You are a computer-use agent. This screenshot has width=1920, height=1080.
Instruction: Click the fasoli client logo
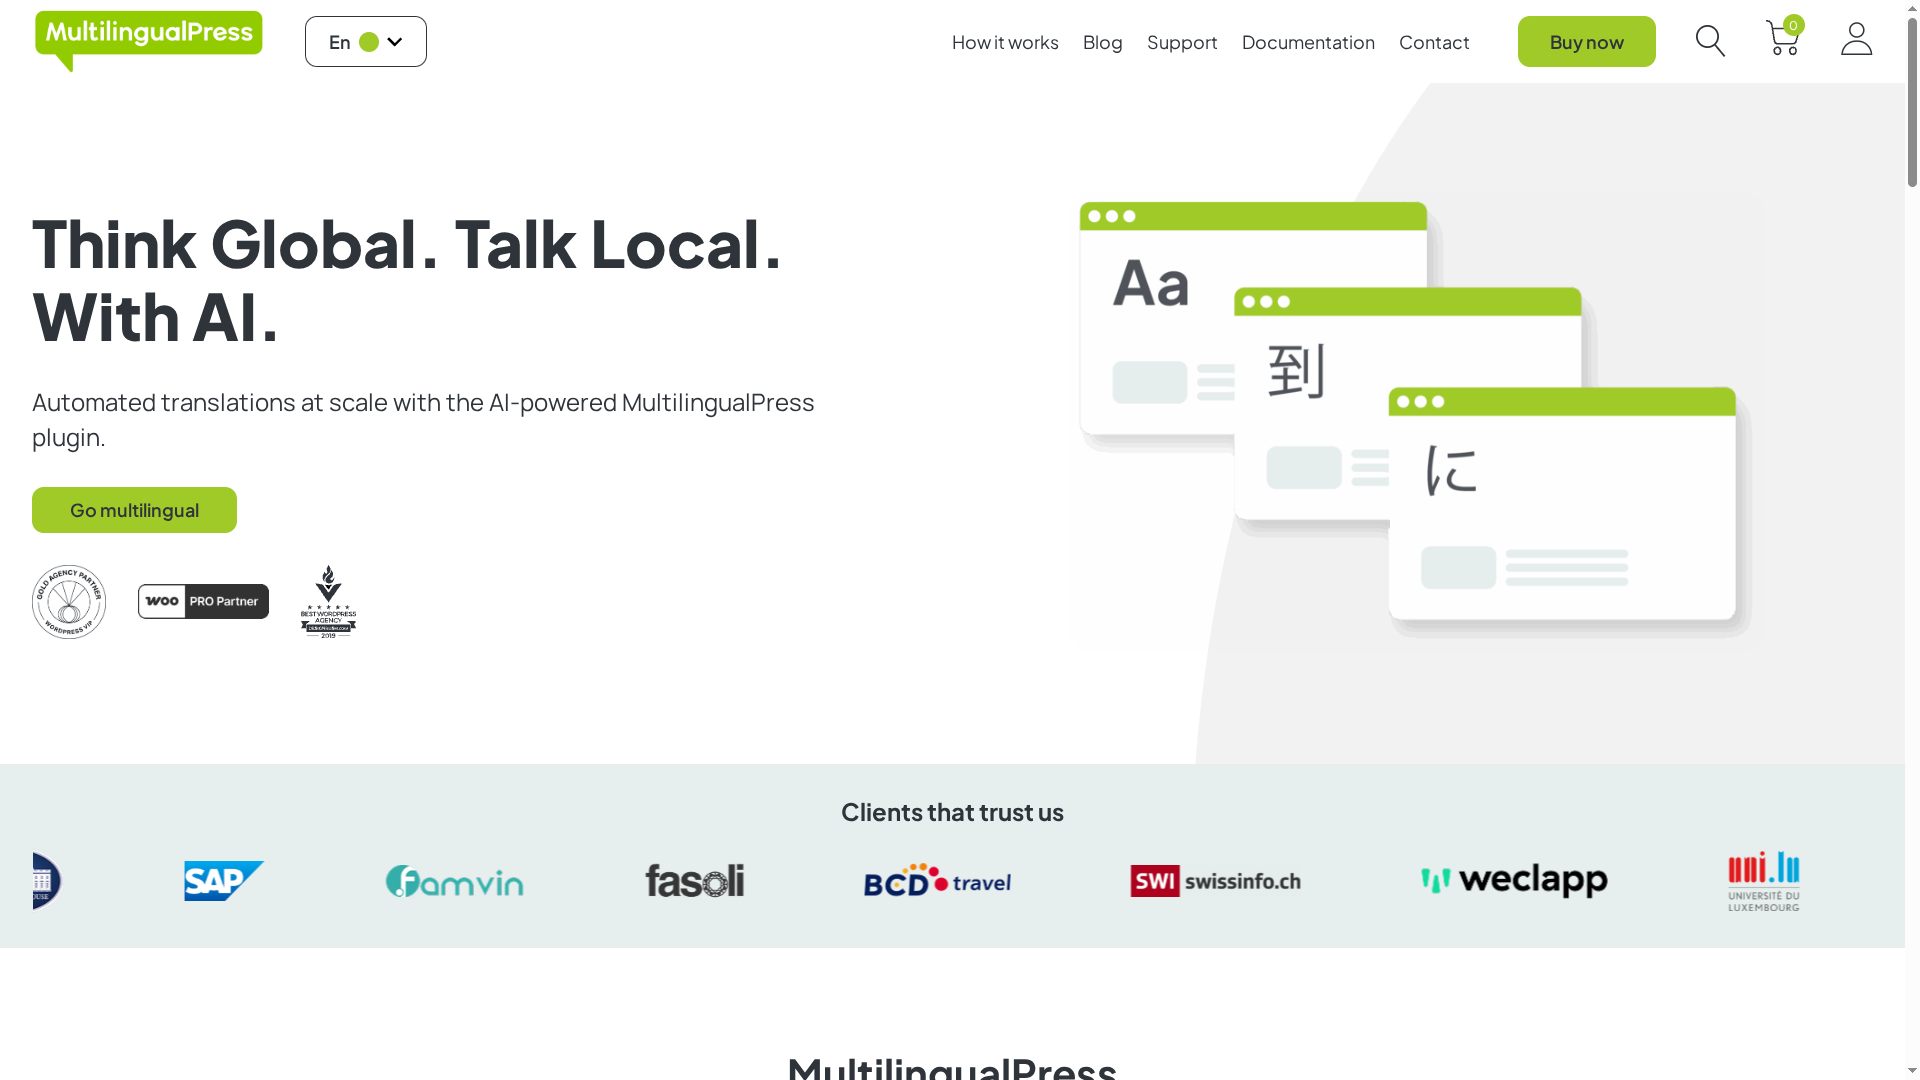(x=694, y=881)
